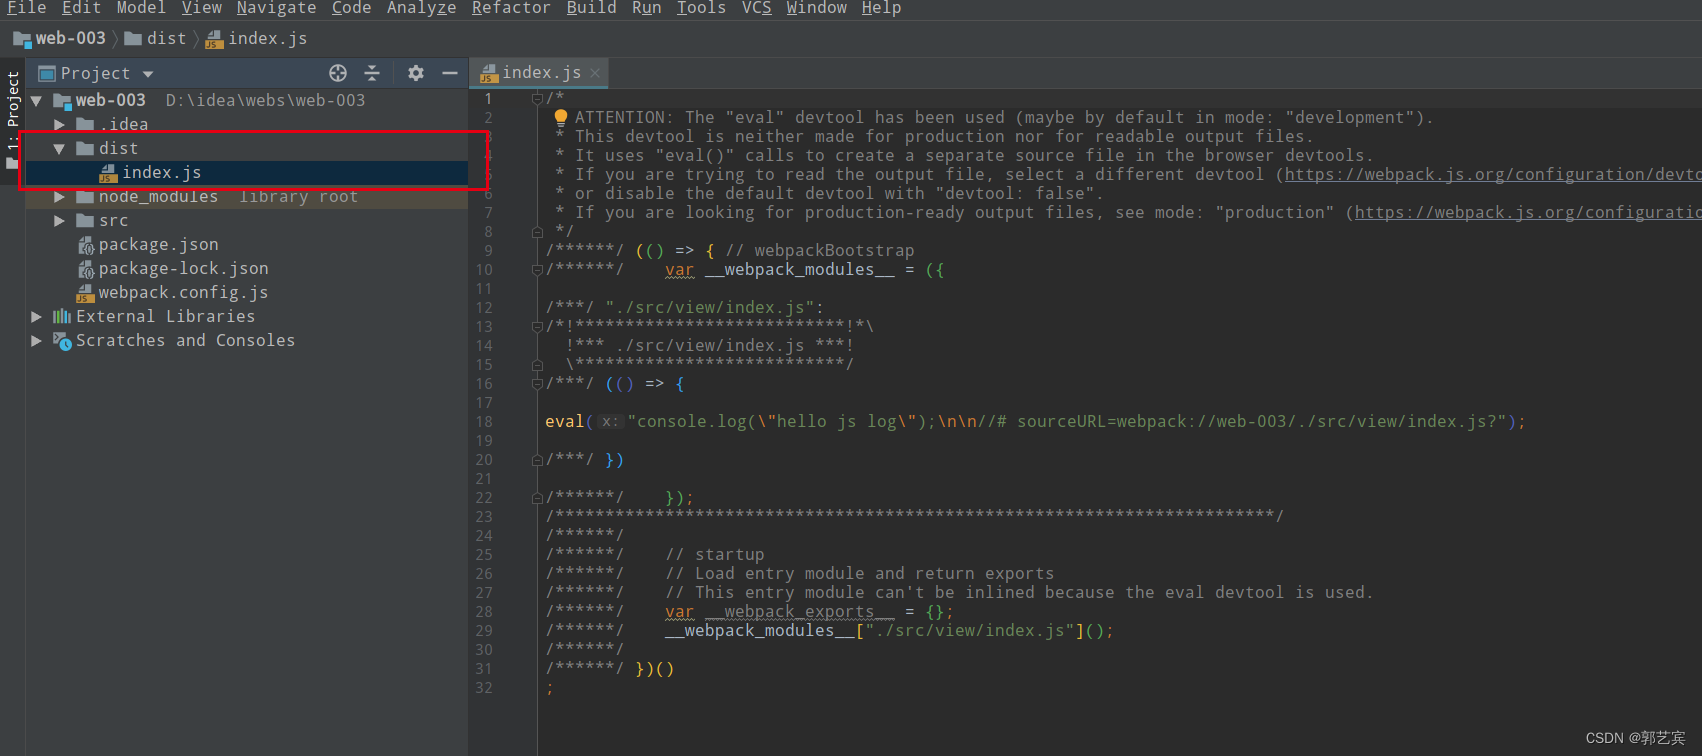Open the Run menu
This screenshot has height=756, width=1702.
click(x=647, y=8)
